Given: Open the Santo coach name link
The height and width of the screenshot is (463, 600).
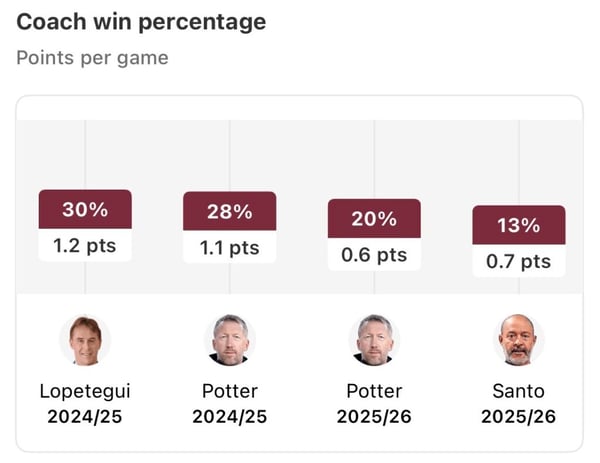Looking at the screenshot, I should [x=518, y=391].
